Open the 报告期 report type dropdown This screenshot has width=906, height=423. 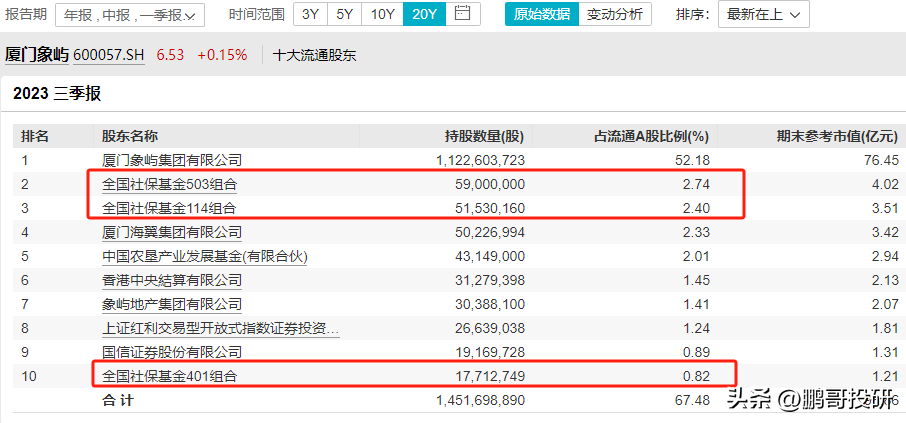point(128,15)
